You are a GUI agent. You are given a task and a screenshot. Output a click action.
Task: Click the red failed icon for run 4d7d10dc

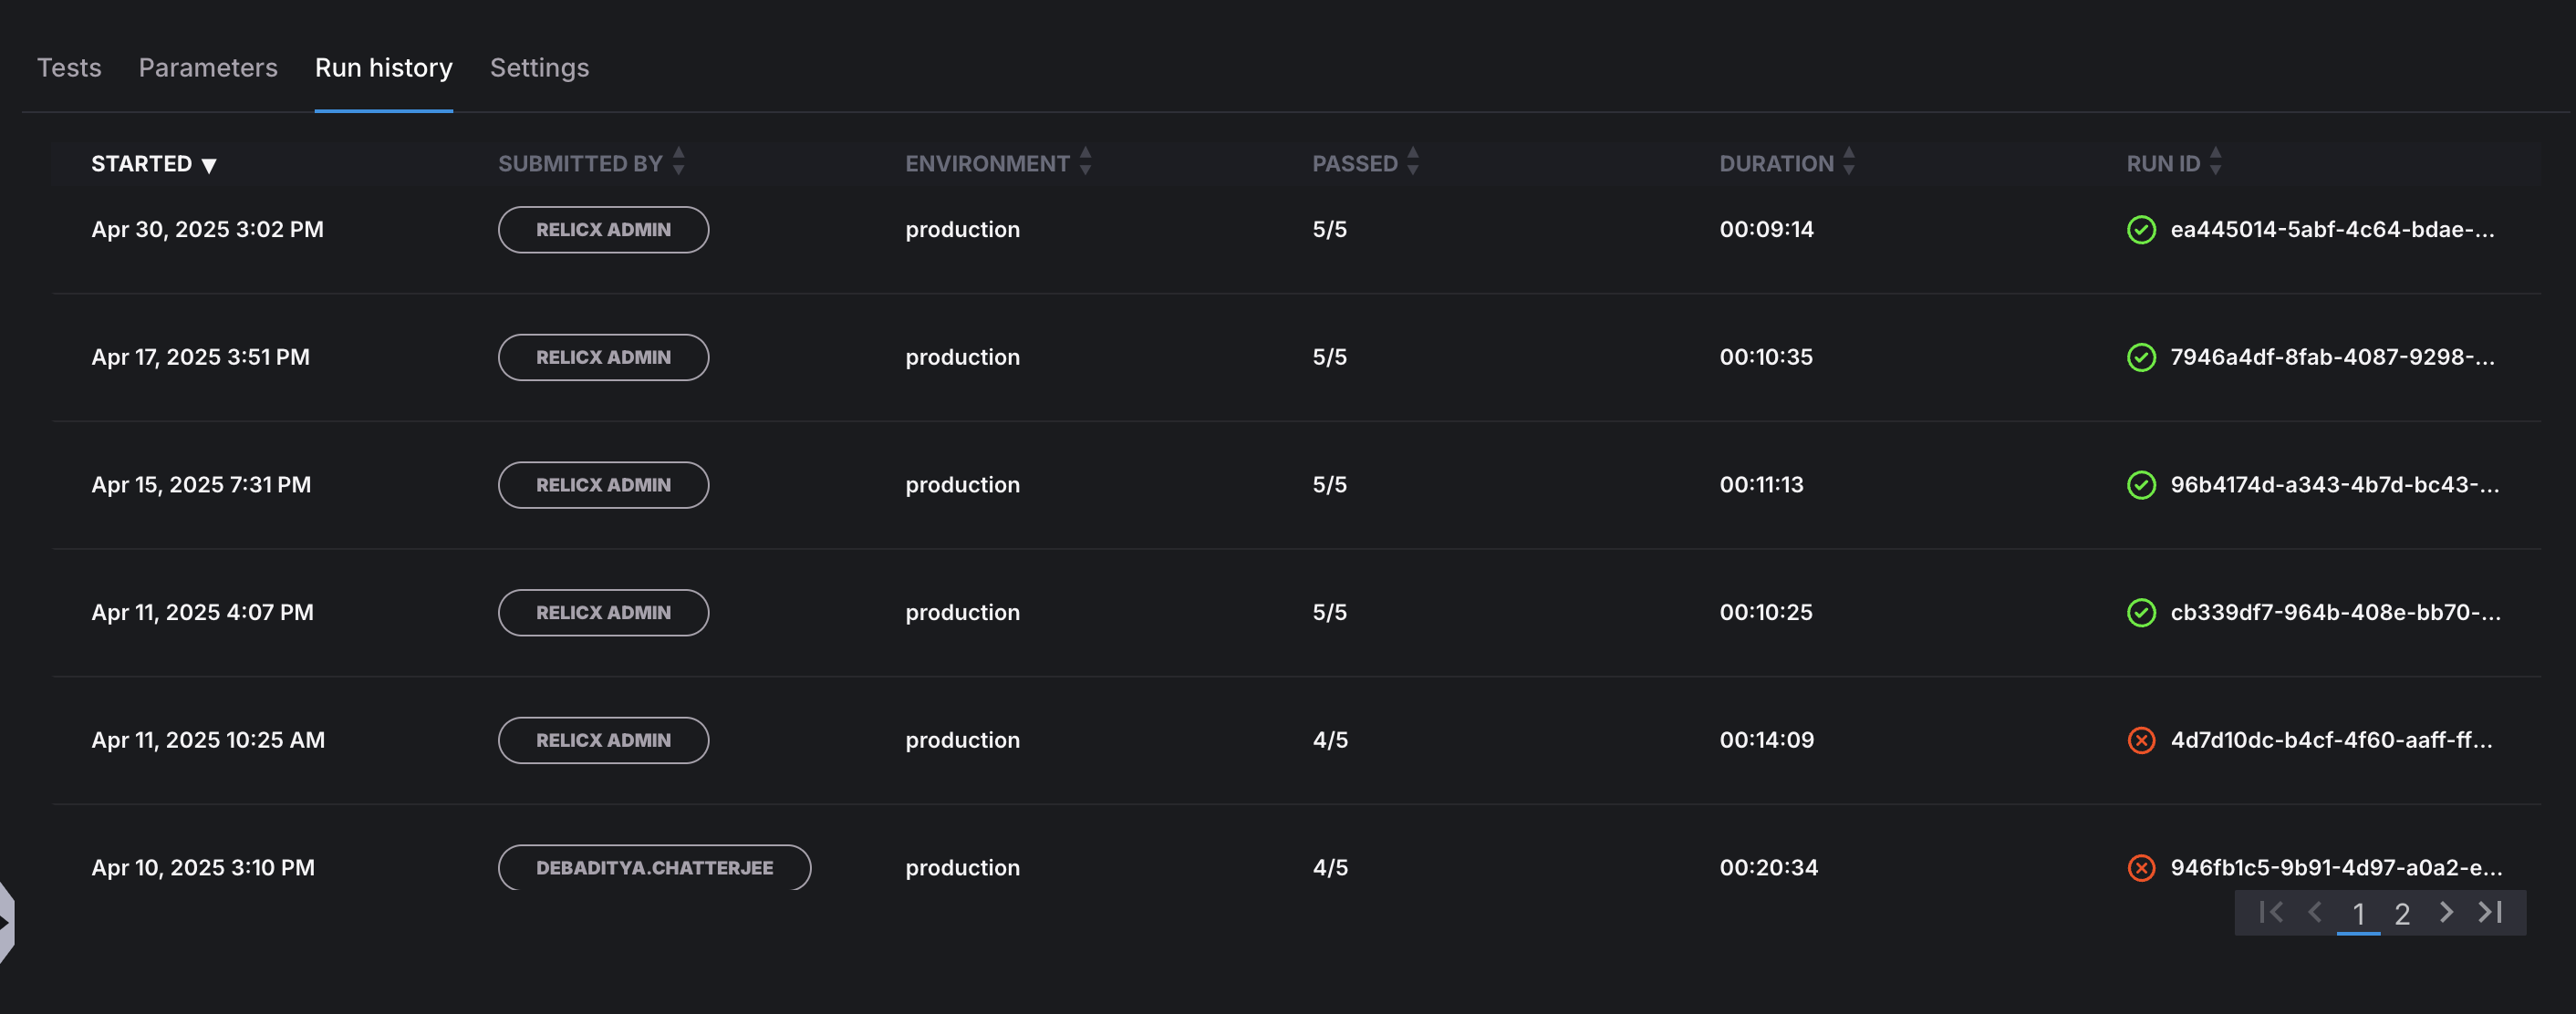point(2141,740)
